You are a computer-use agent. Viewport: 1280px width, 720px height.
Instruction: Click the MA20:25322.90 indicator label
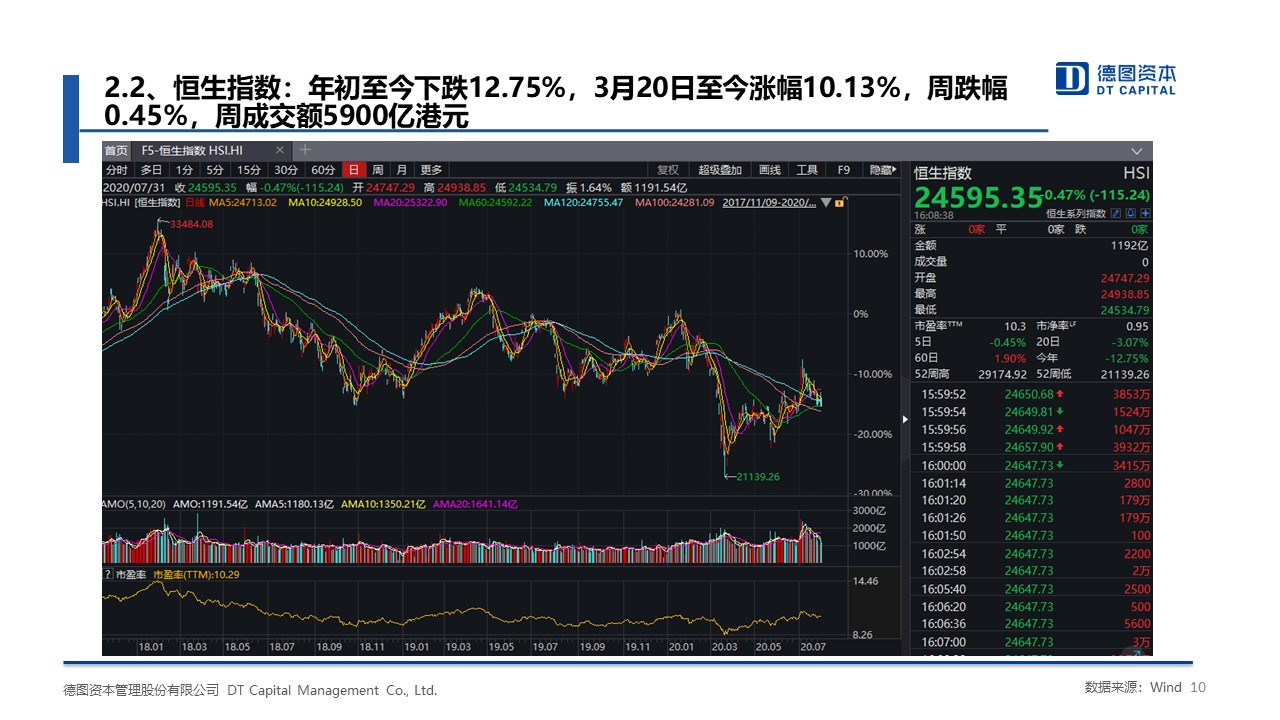pos(410,202)
